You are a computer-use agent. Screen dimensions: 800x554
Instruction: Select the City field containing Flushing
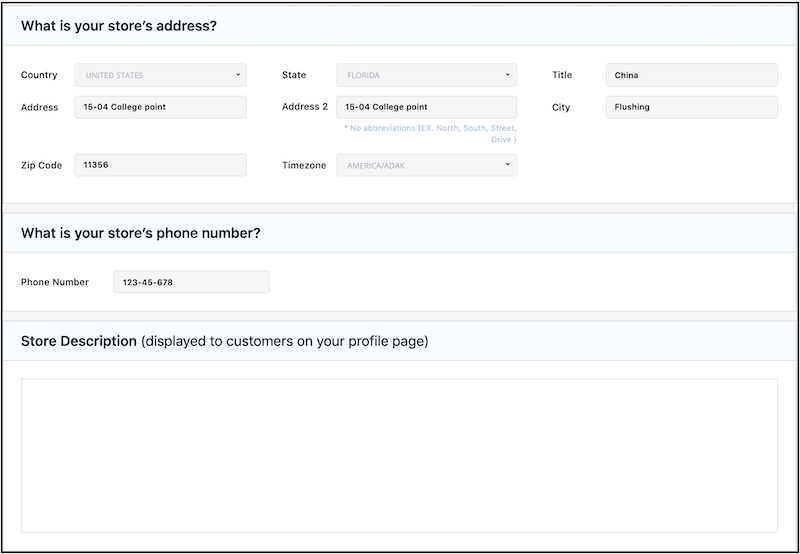691,107
